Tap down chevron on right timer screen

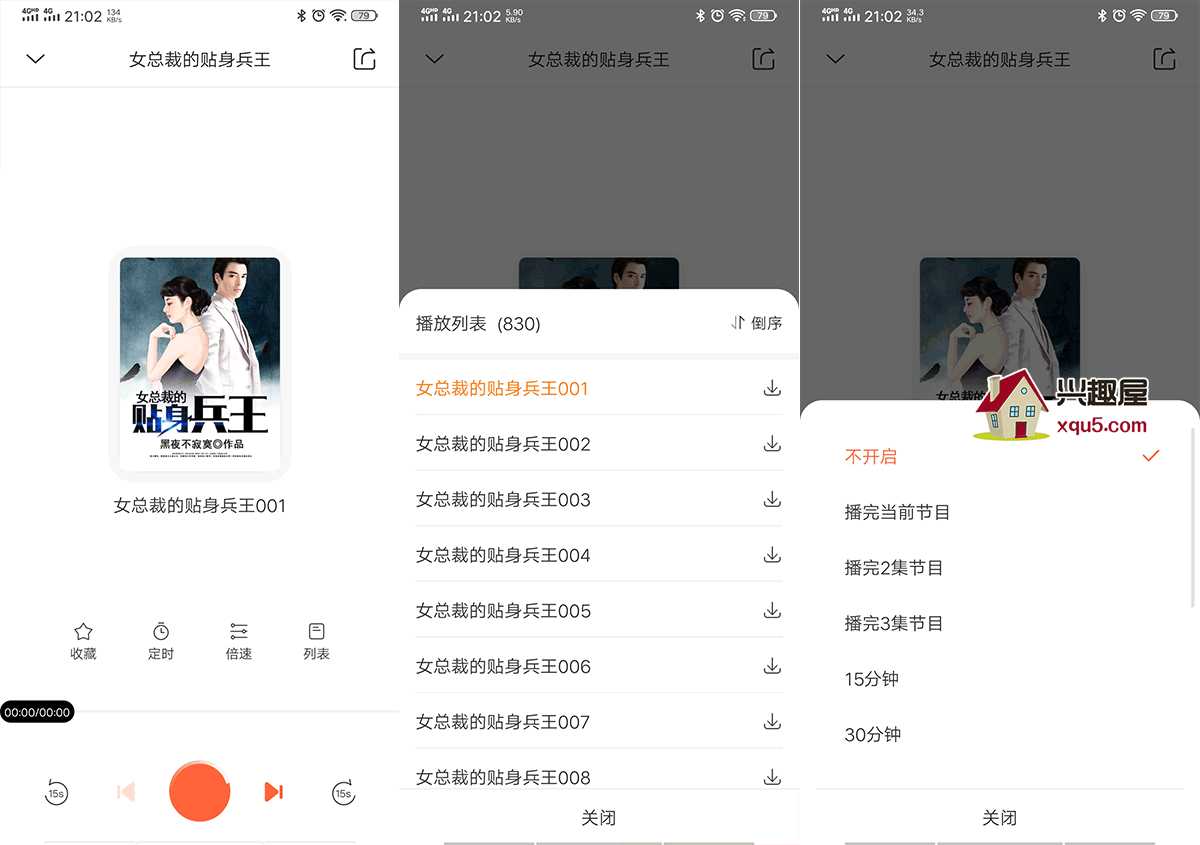(x=835, y=59)
